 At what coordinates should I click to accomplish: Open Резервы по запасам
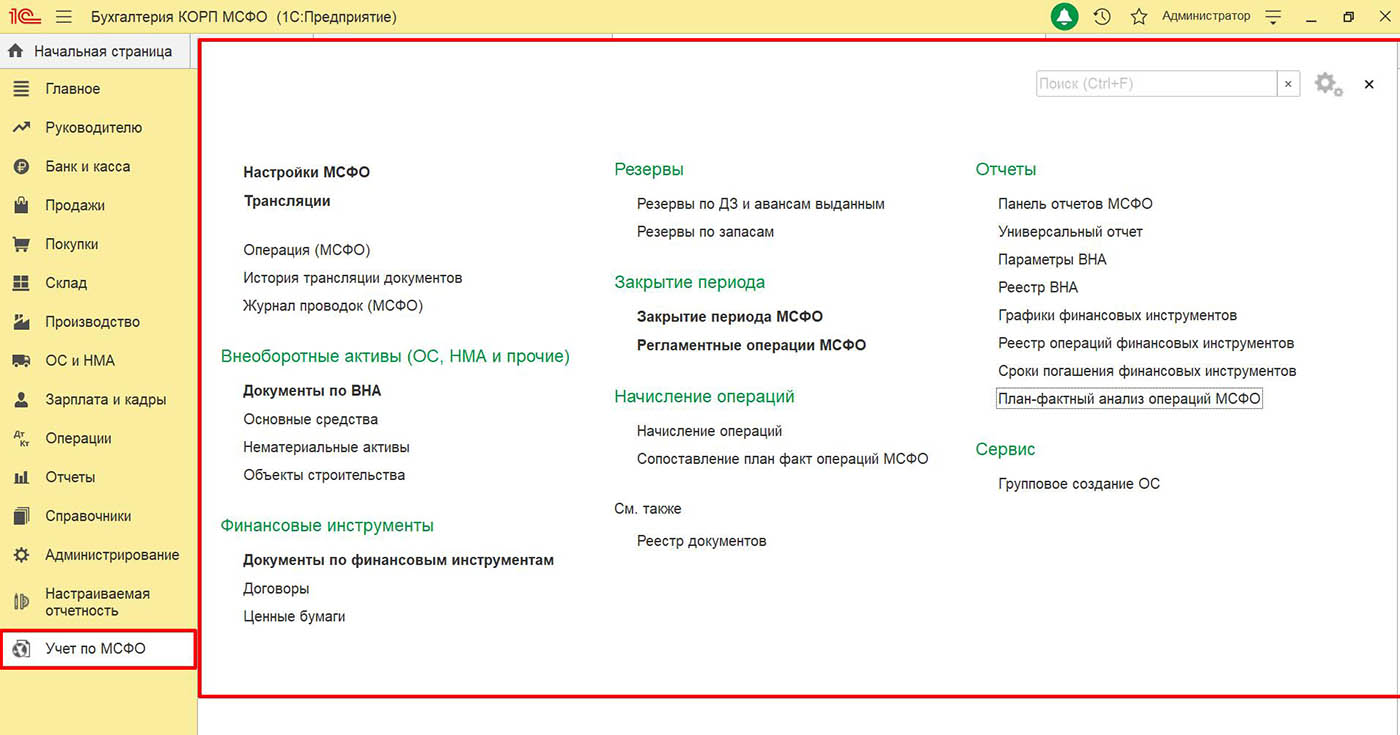[706, 232]
